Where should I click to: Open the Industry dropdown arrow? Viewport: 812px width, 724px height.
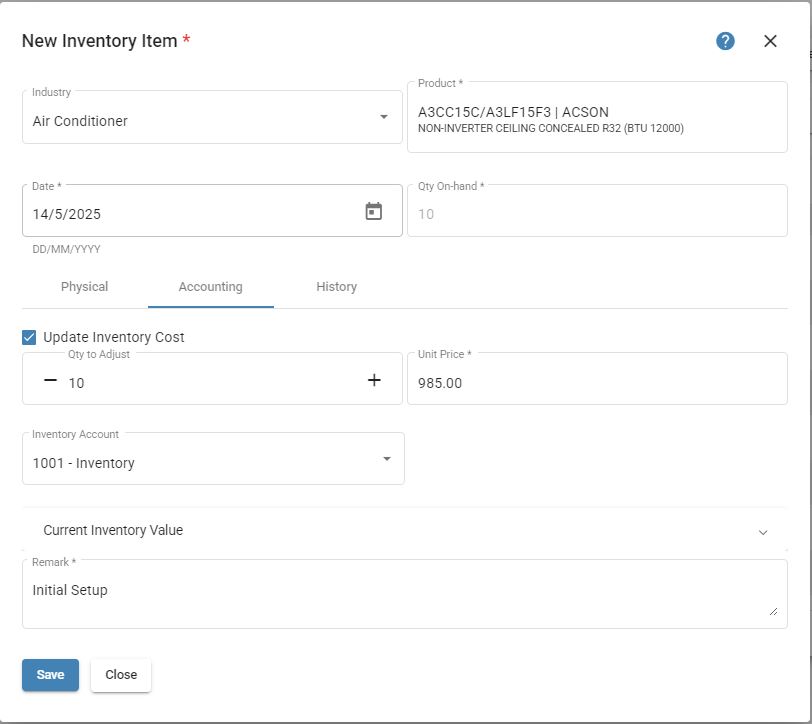(384, 118)
